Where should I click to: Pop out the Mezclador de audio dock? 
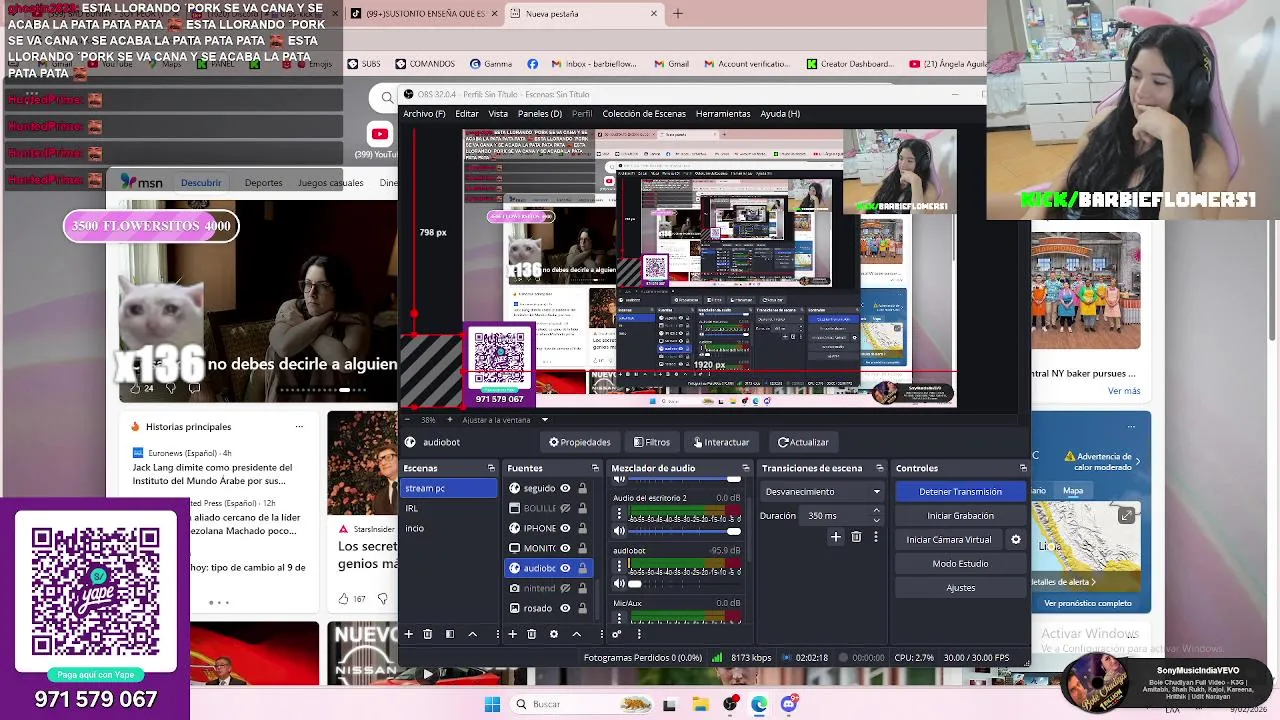745,468
